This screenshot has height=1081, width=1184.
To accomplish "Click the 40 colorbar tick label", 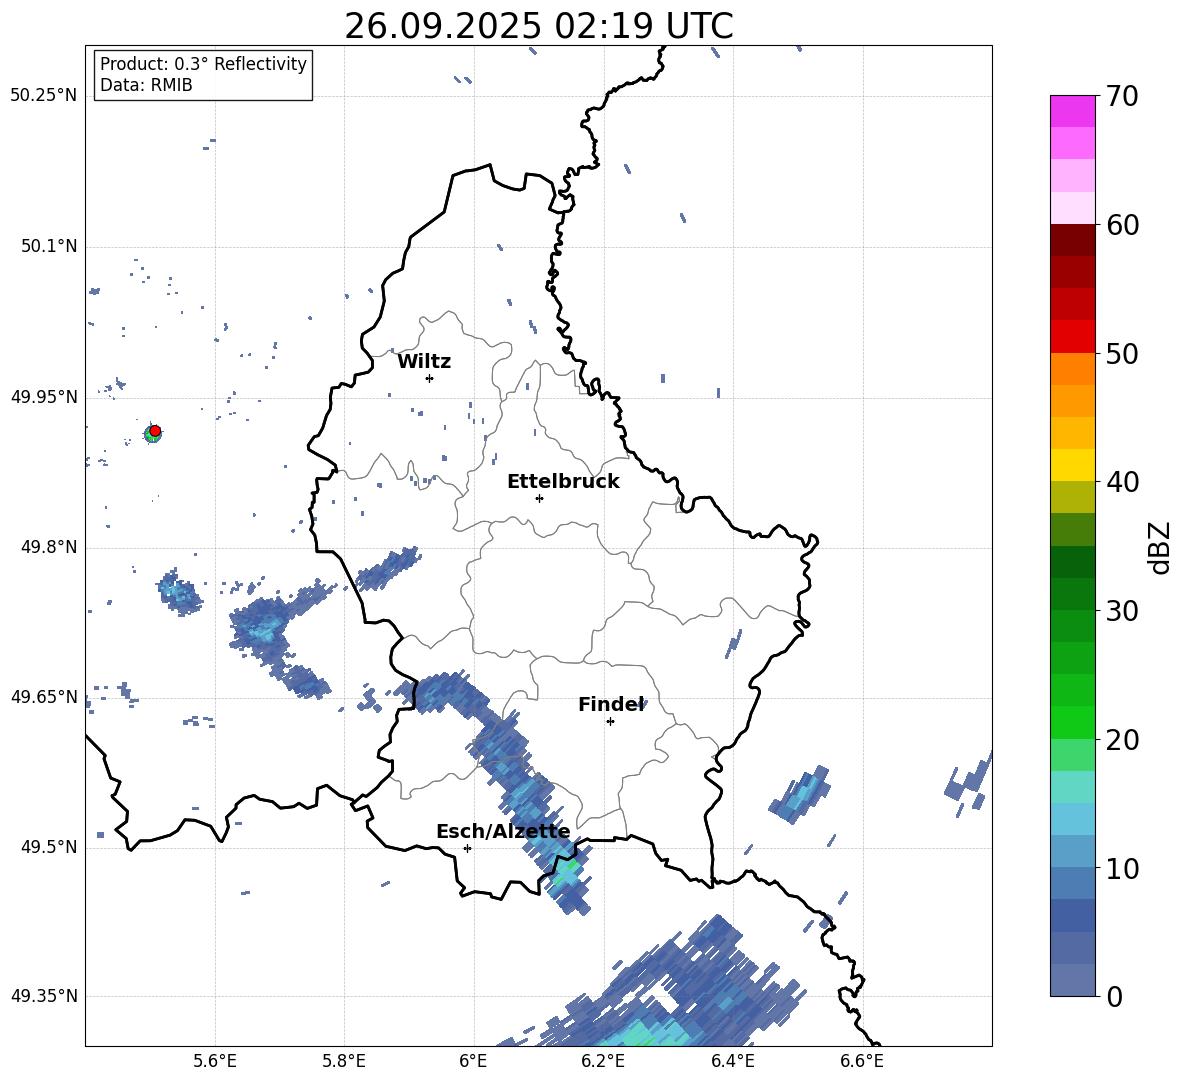I will tap(1122, 482).
